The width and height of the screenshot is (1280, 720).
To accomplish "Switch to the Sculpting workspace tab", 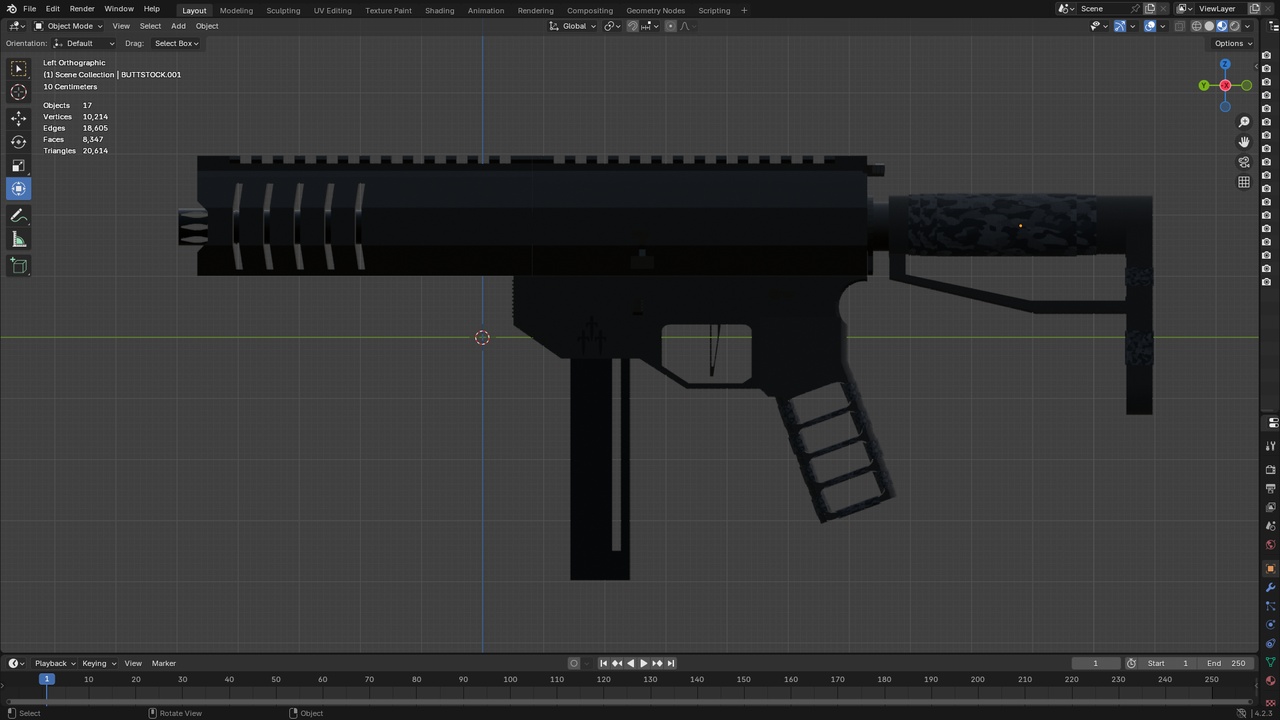I will (283, 10).
